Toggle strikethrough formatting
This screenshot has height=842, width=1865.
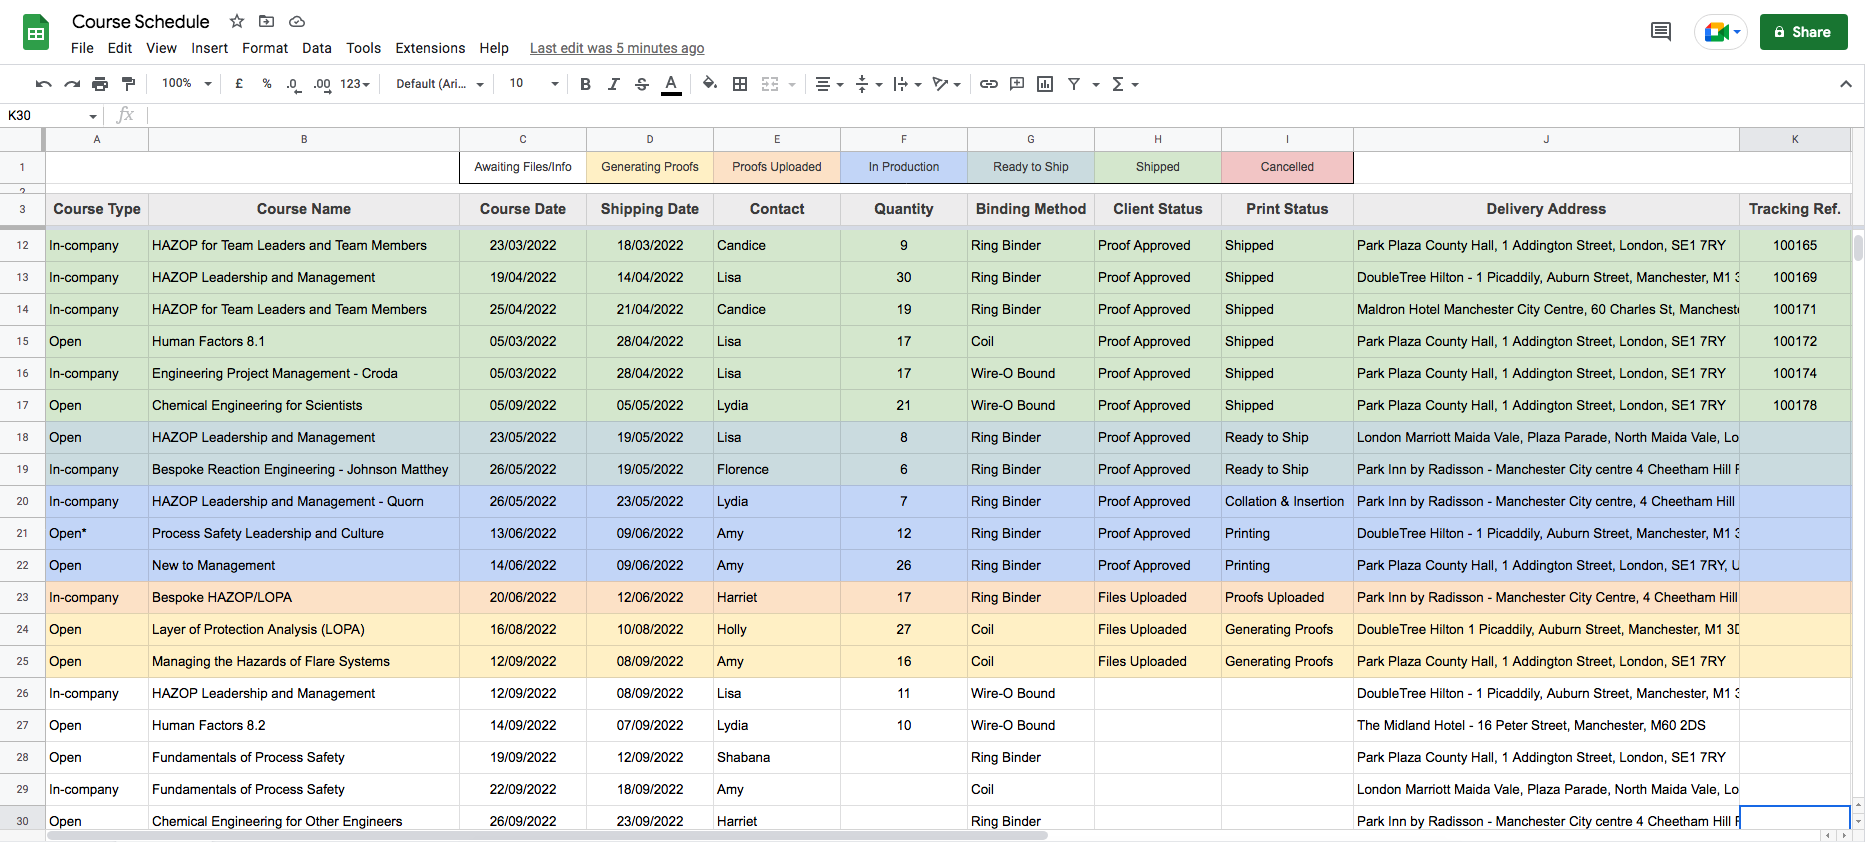pyautogui.click(x=642, y=84)
